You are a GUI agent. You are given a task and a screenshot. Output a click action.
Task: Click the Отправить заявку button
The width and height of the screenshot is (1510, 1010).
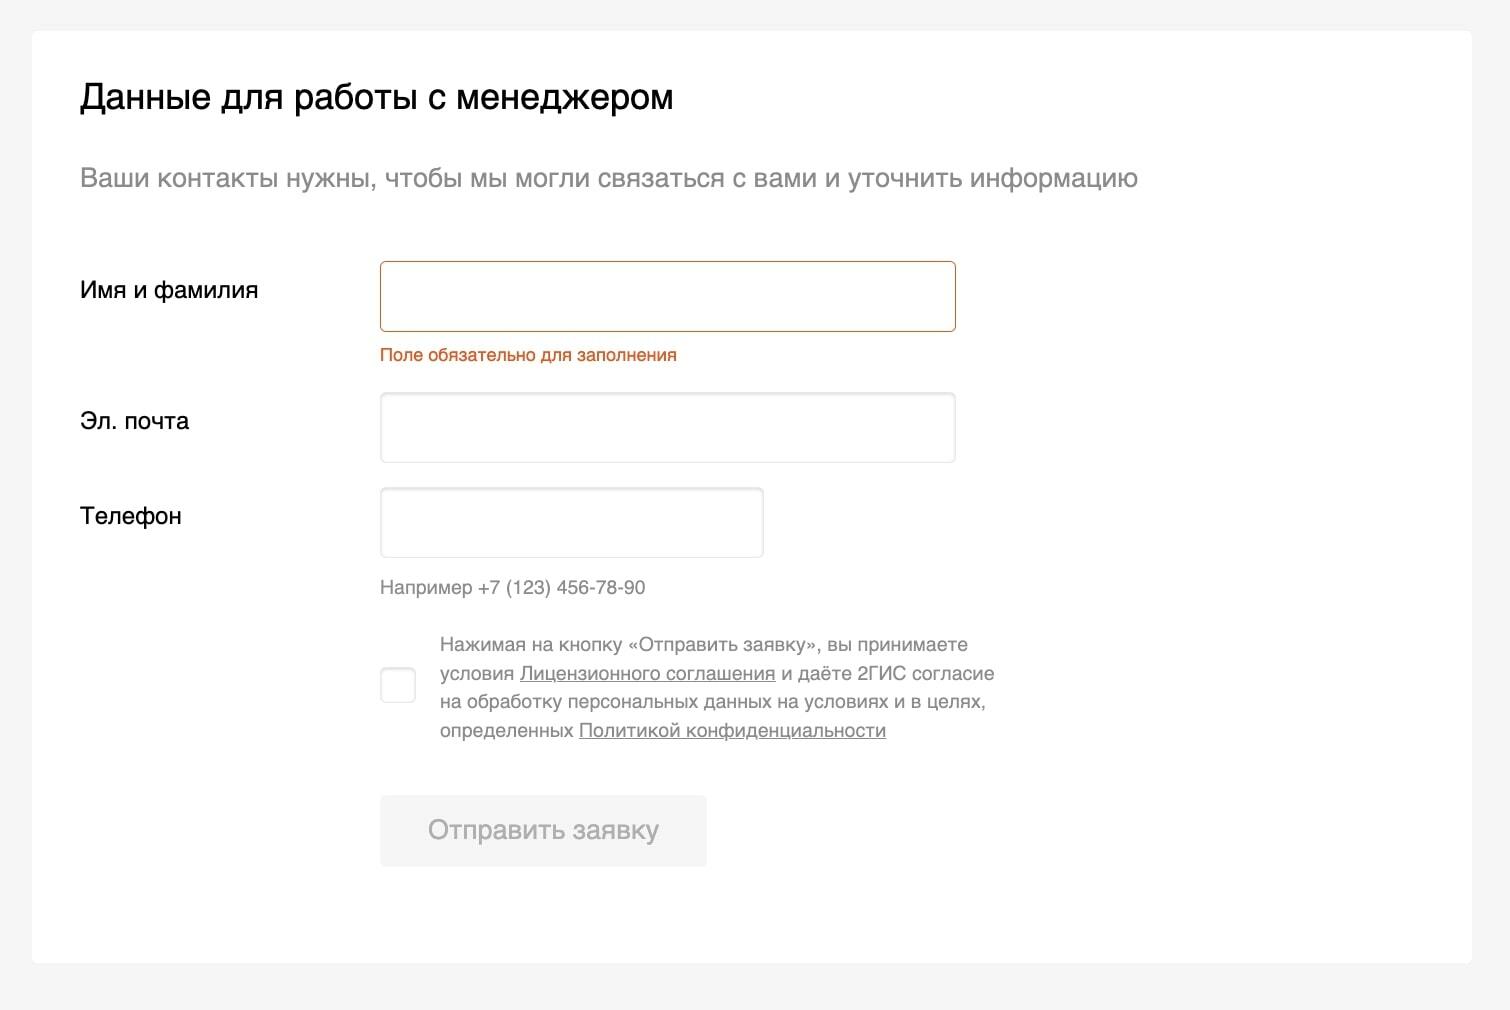[543, 830]
